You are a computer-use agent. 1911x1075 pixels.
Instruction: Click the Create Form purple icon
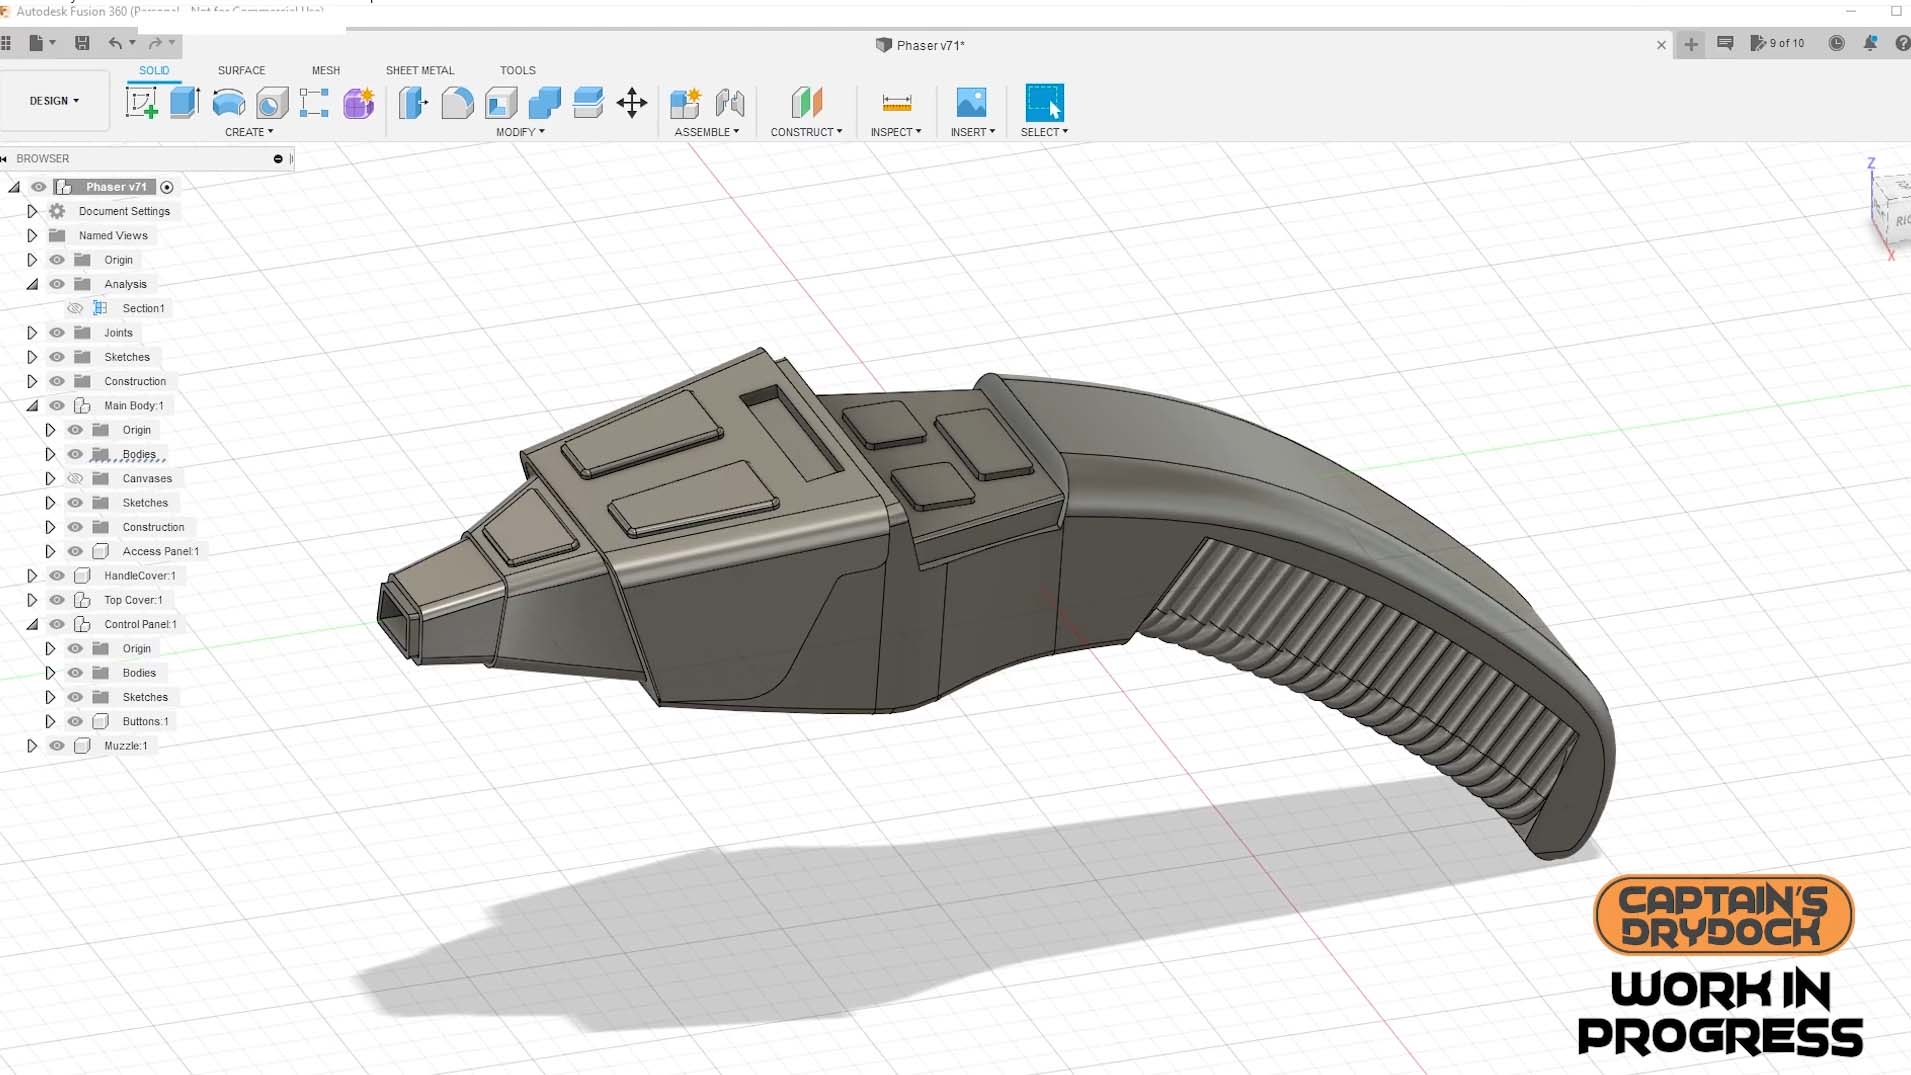point(359,102)
